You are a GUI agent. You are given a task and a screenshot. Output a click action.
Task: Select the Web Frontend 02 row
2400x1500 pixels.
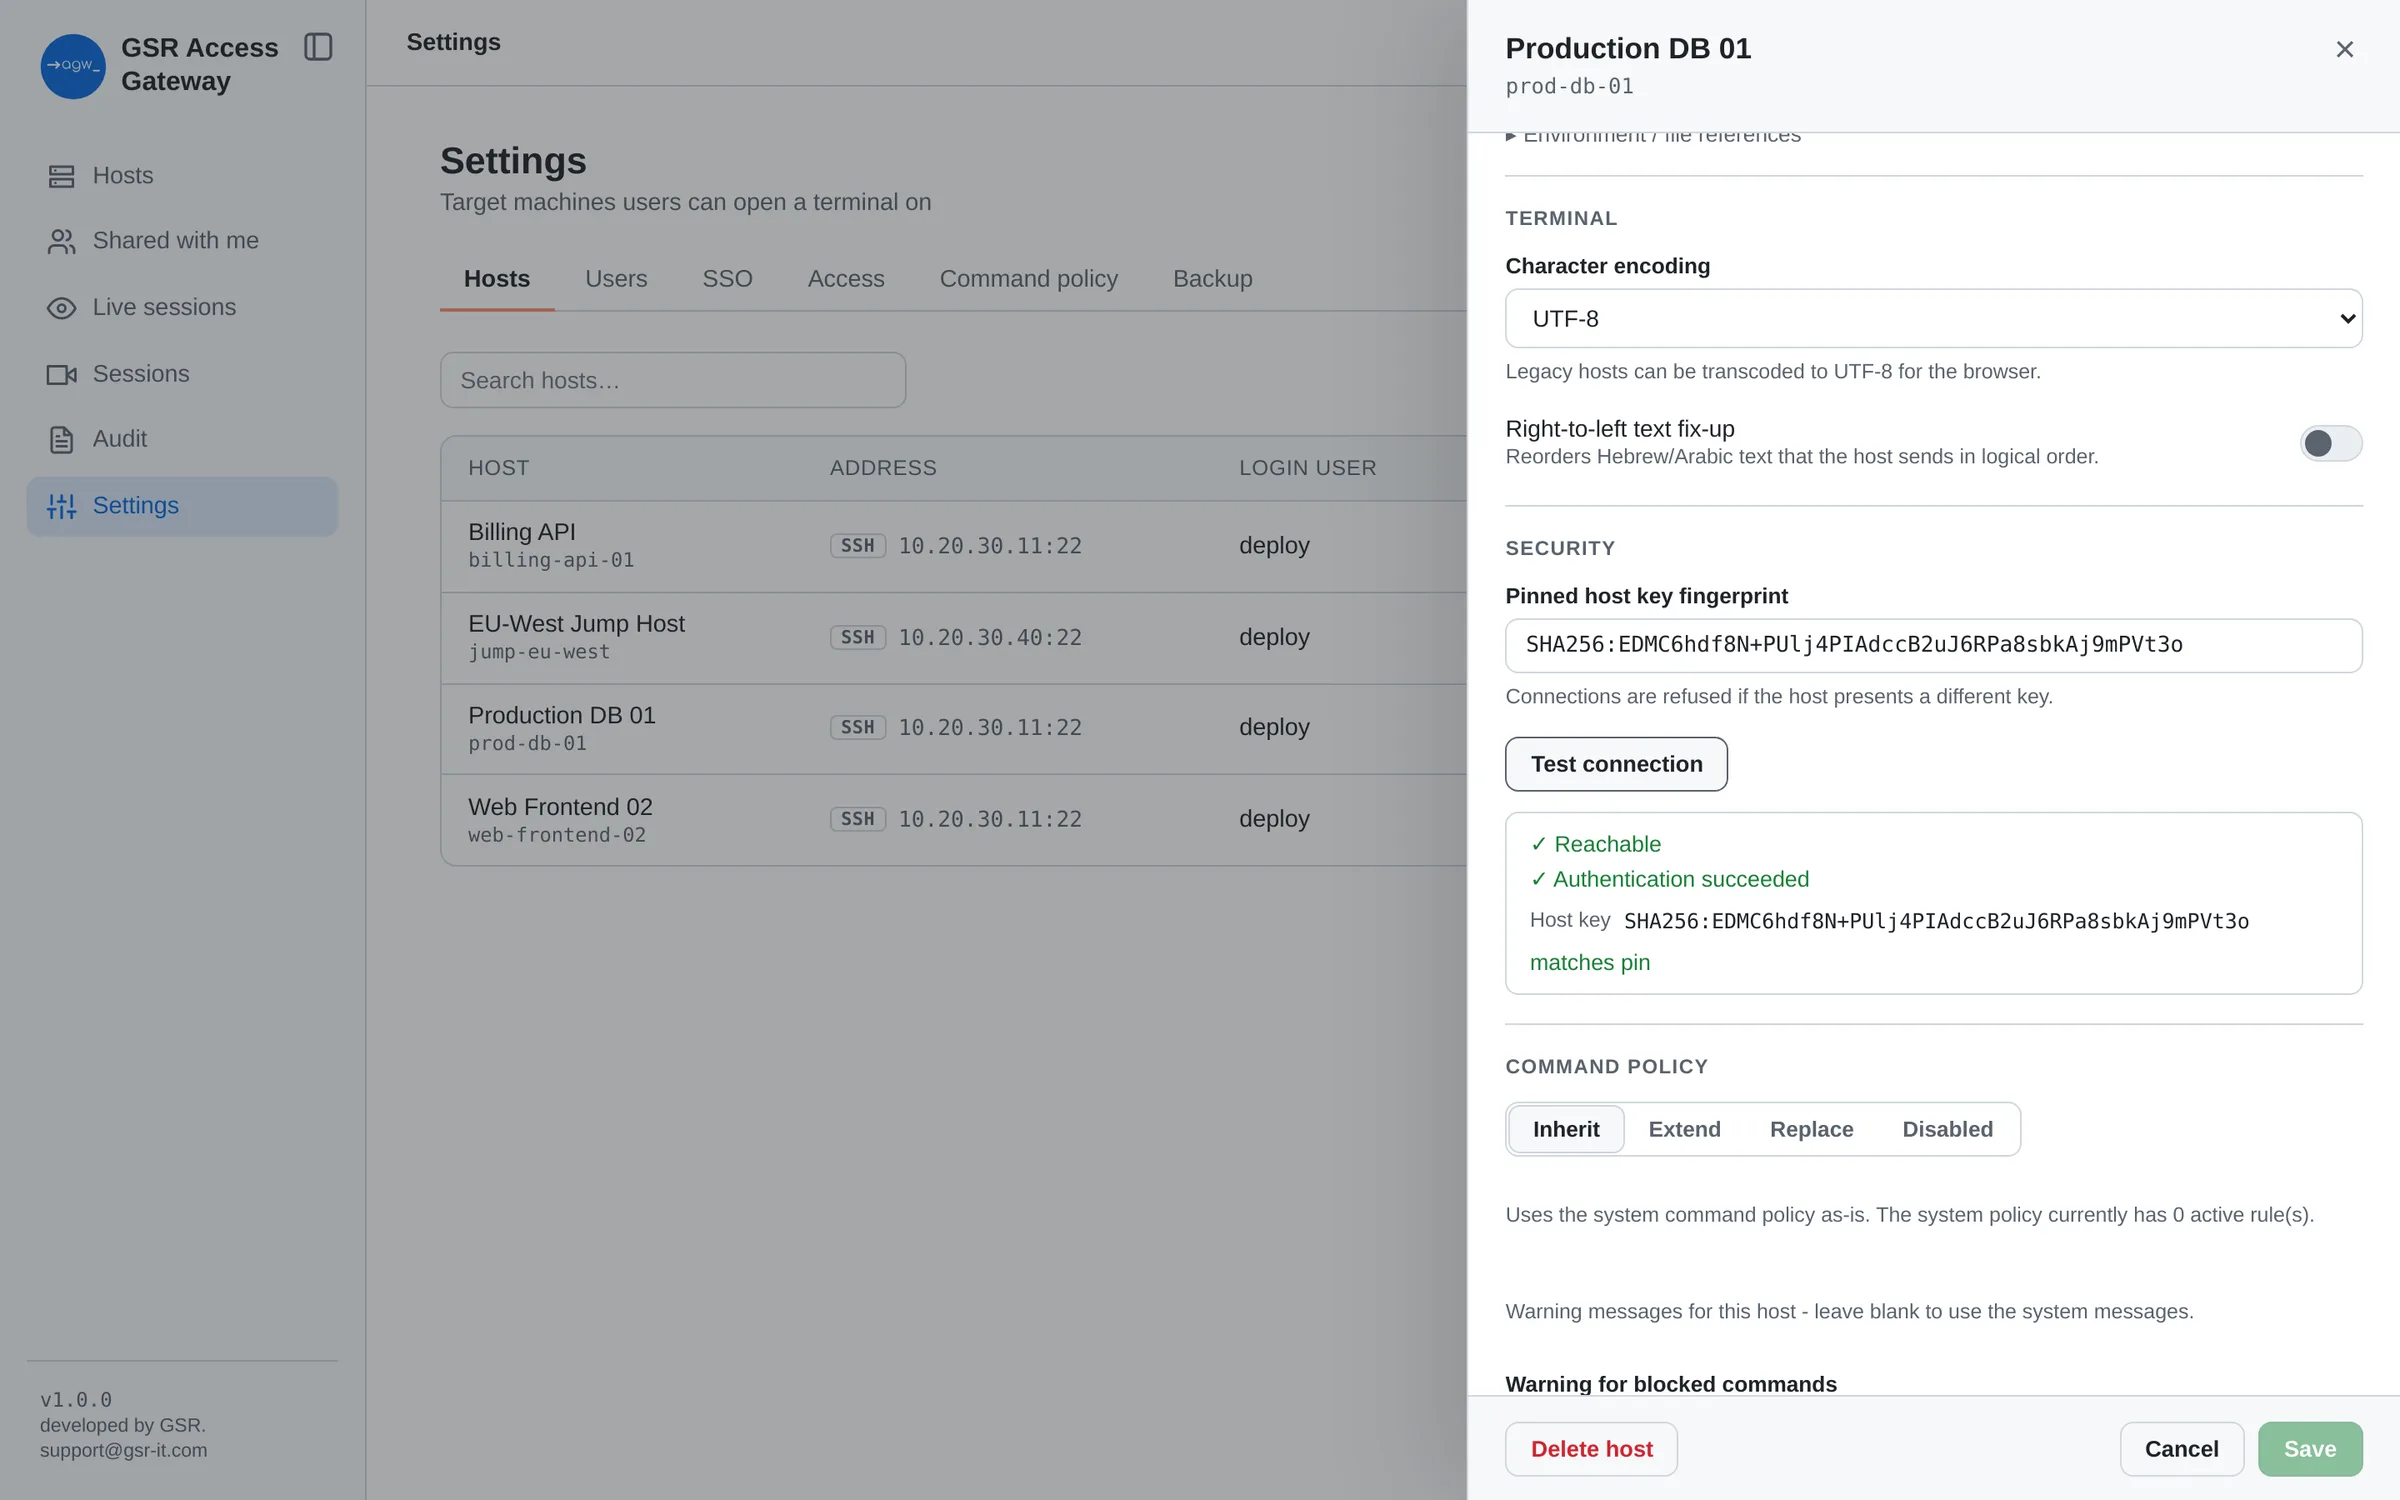click(x=953, y=820)
